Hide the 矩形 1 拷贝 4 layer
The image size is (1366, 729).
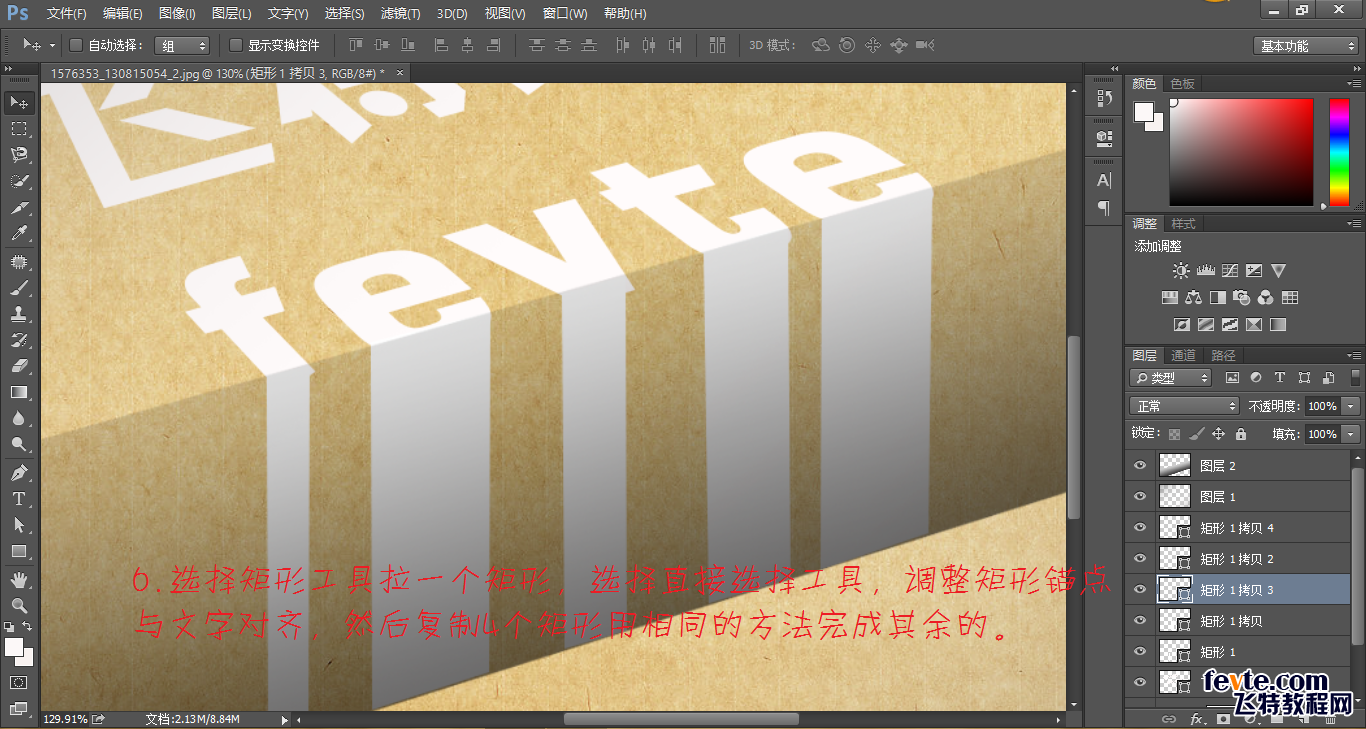tap(1139, 527)
